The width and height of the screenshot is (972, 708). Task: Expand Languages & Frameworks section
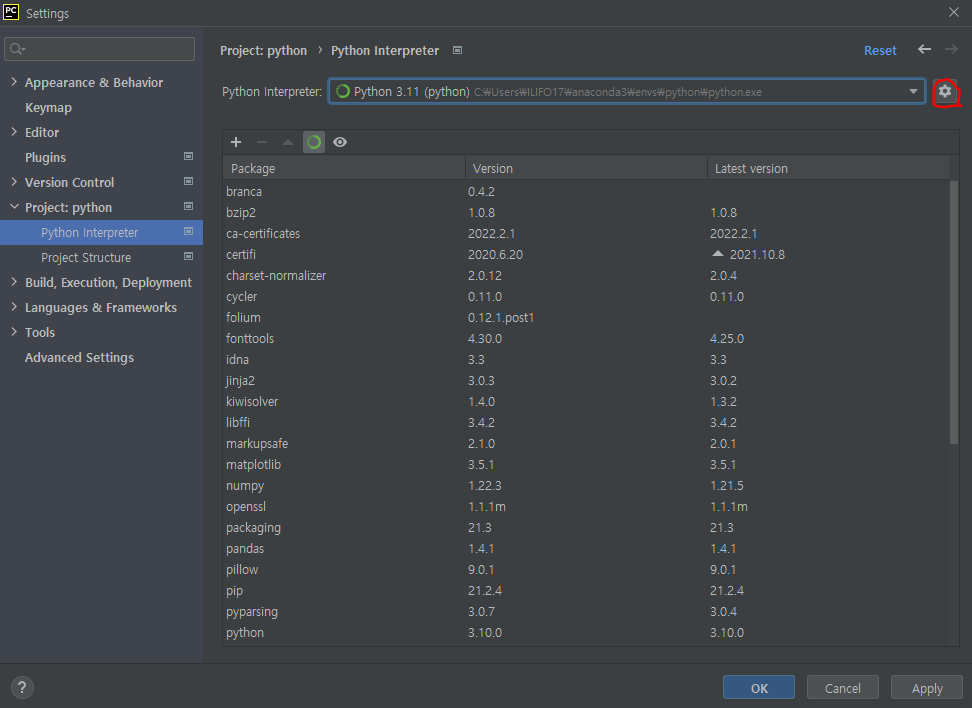click(x=14, y=307)
